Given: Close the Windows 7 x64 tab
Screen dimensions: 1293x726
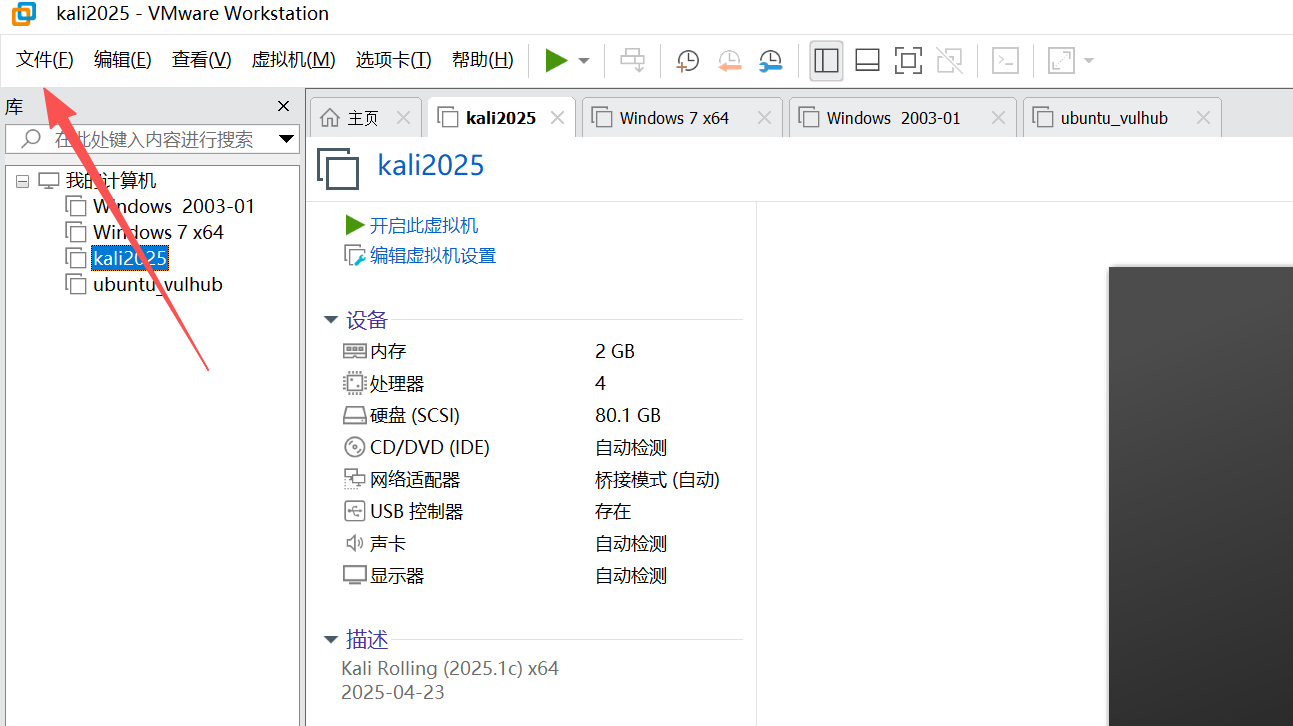Looking at the screenshot, I should (765, 118).
